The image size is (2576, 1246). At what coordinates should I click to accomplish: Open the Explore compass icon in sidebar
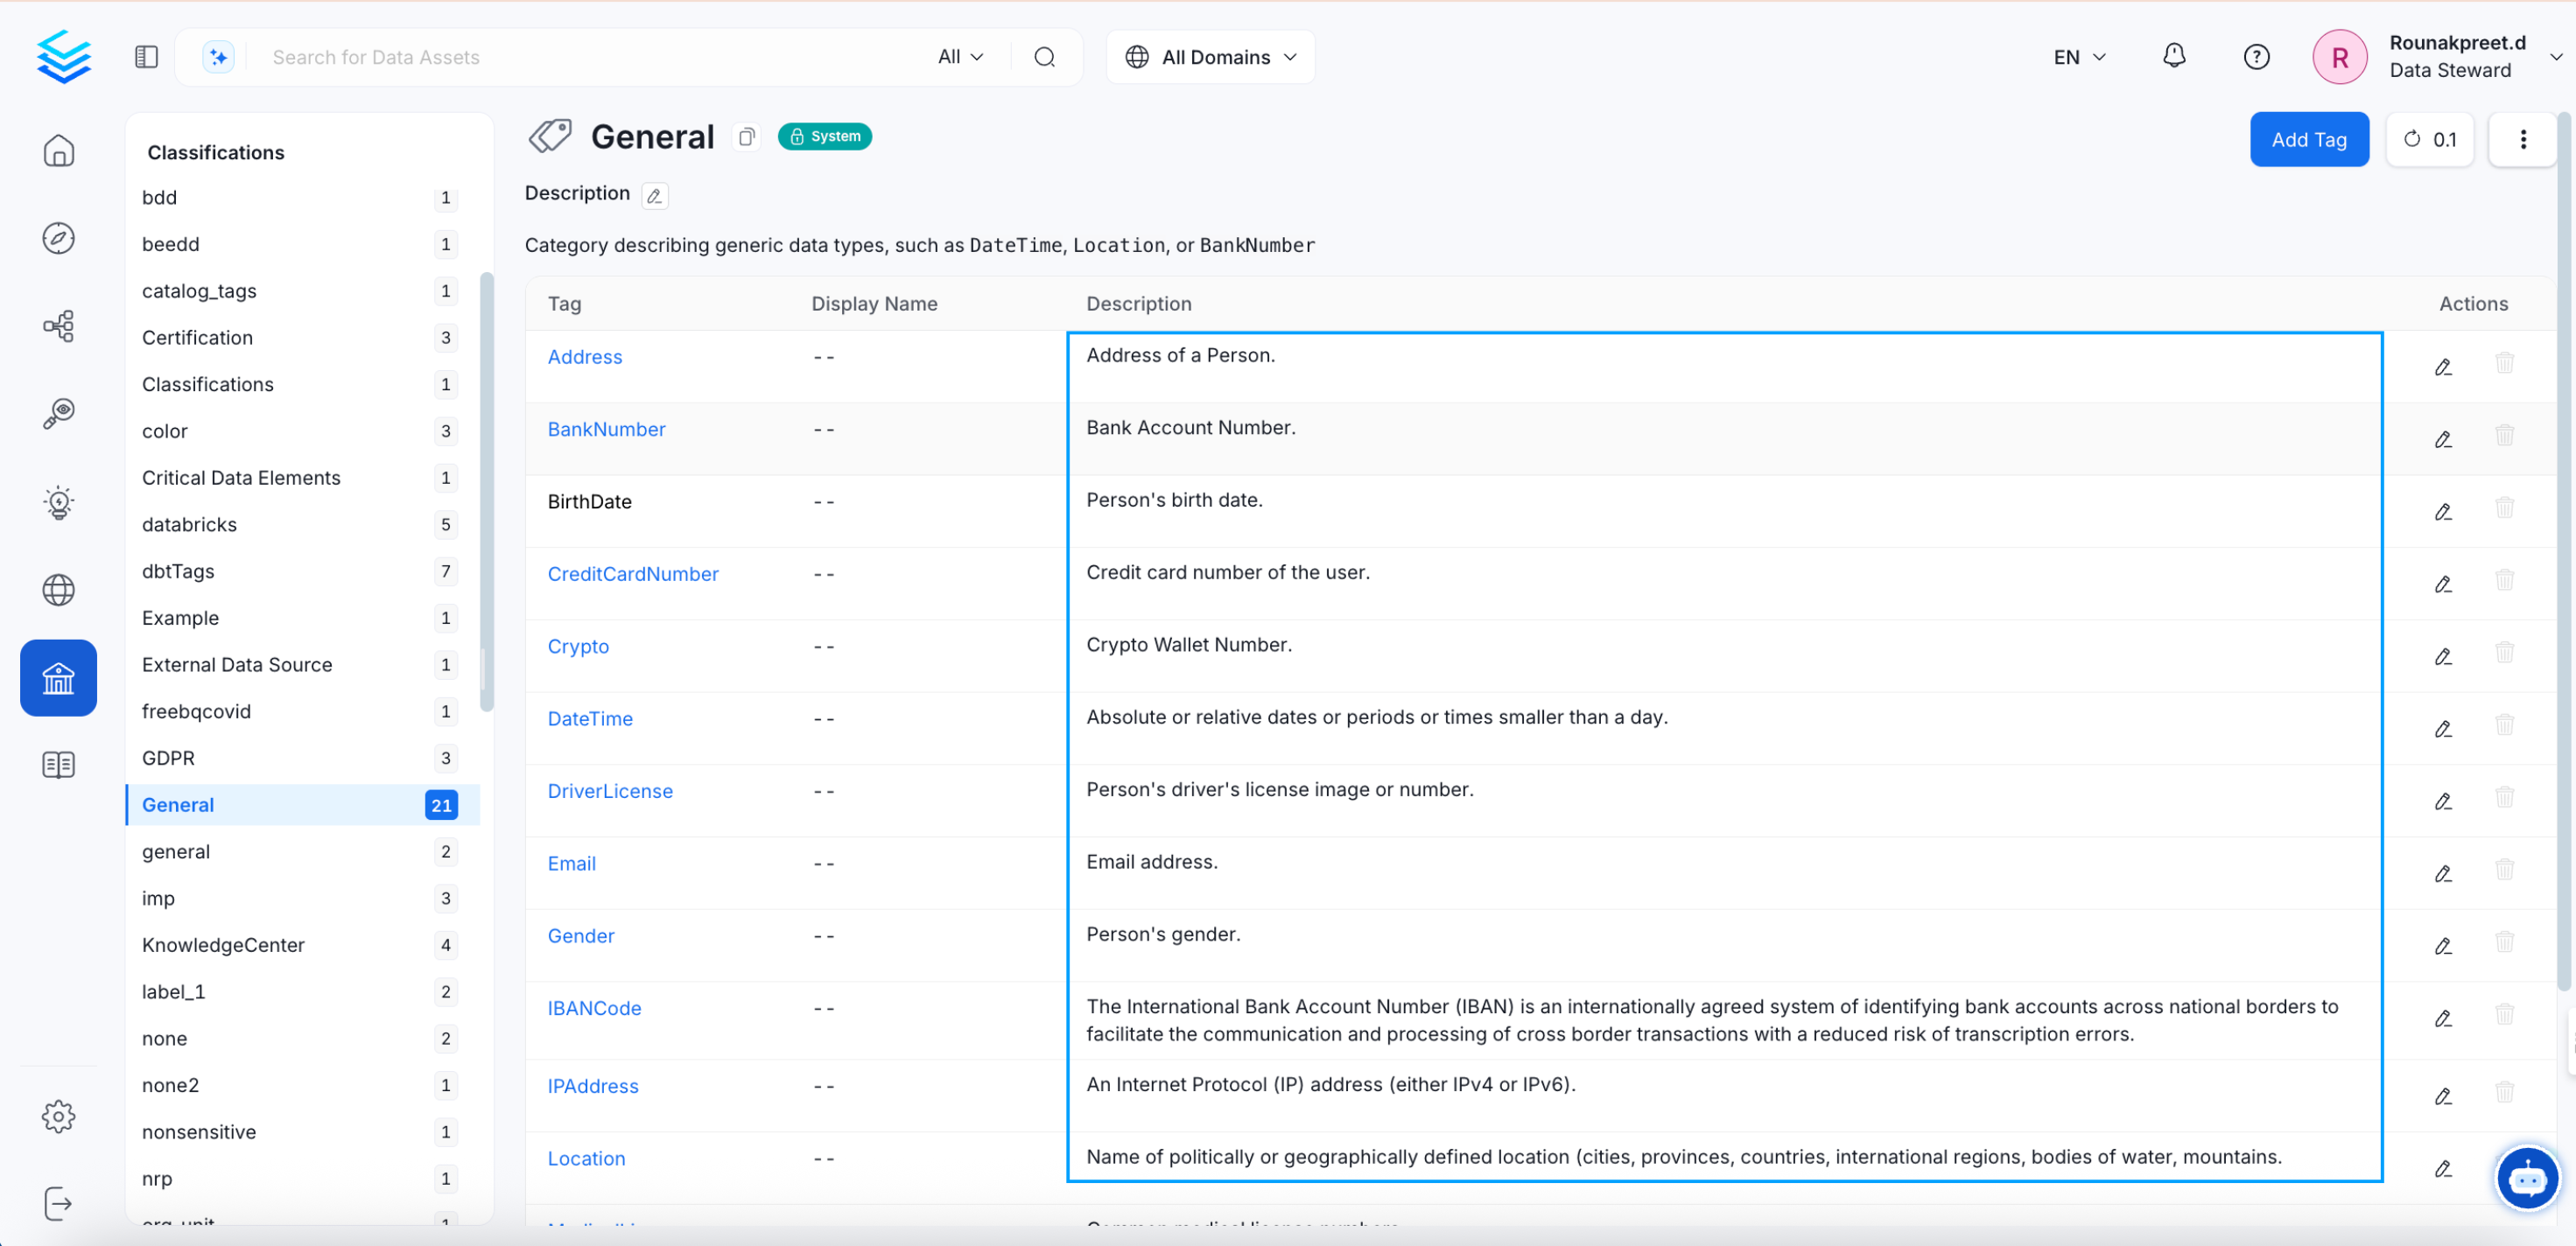(x=58, y=238)
